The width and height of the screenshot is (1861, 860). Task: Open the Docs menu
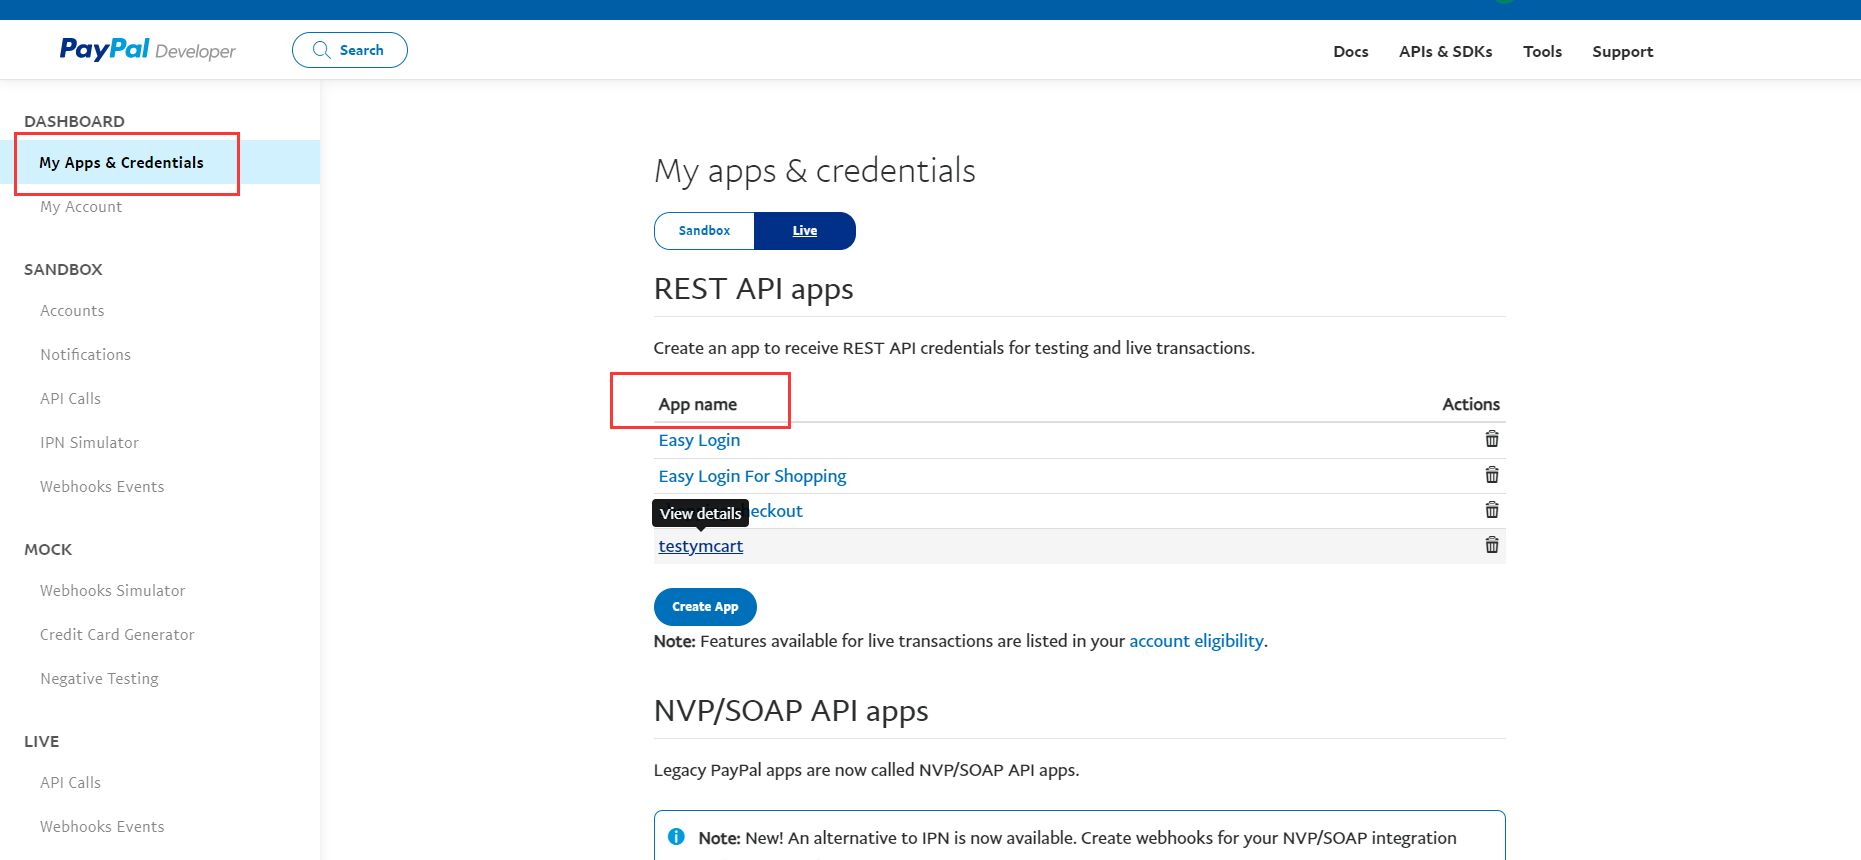coord(1350,51)
